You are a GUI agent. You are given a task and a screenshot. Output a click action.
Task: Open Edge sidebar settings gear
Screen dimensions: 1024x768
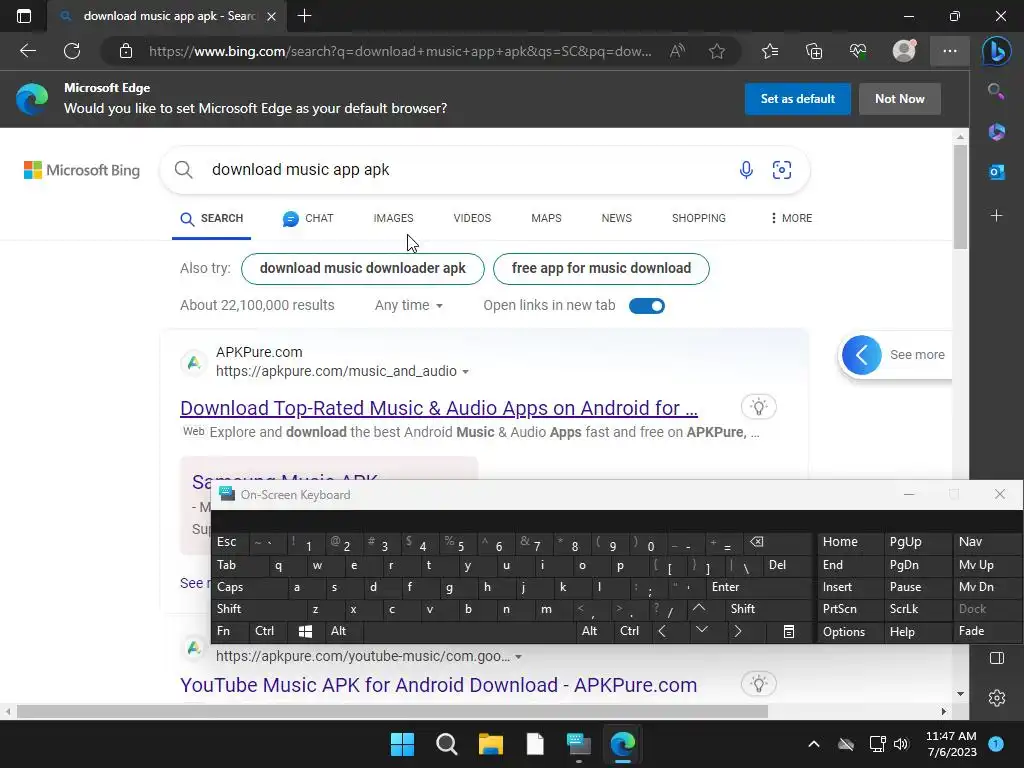[997, 698]
